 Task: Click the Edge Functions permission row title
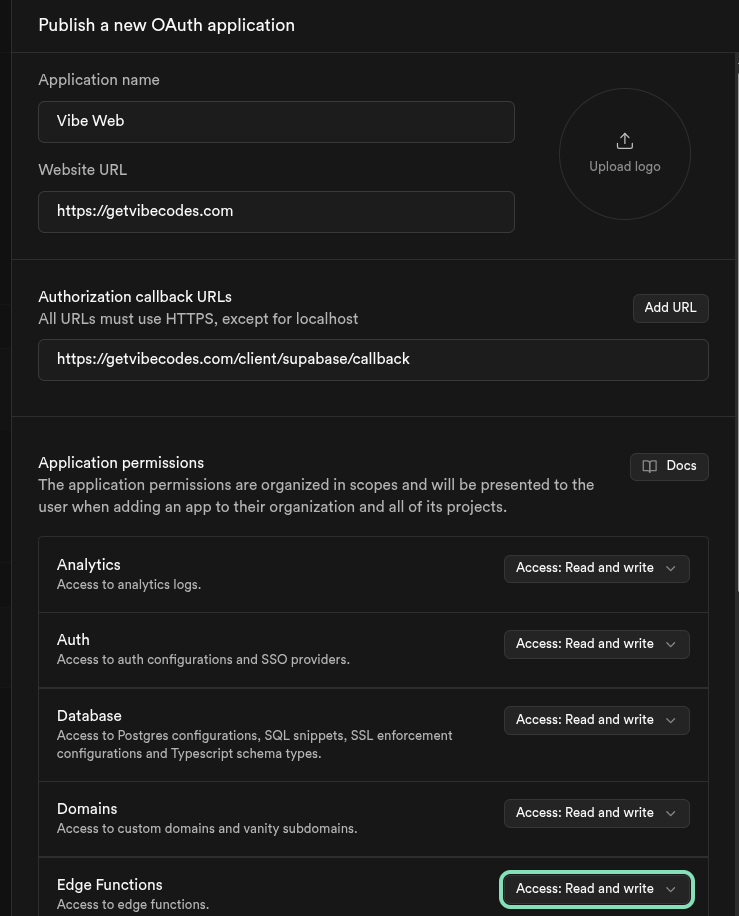tap(109, 885)
